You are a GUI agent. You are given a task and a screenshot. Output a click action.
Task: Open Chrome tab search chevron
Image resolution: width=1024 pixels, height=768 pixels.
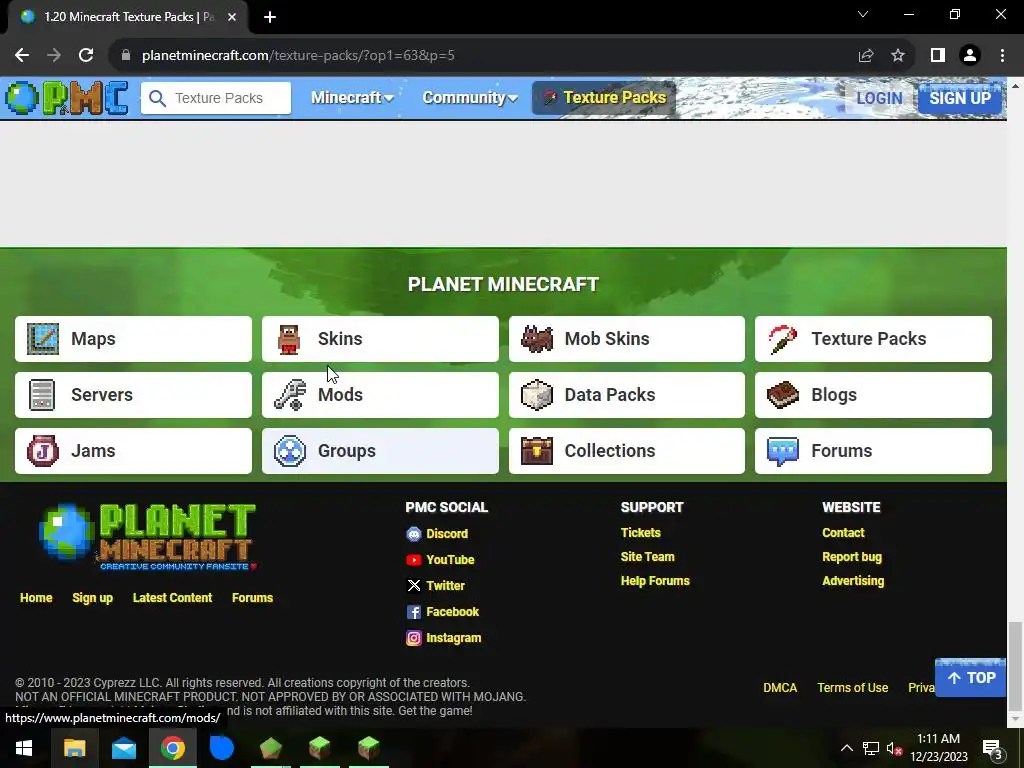863,14
